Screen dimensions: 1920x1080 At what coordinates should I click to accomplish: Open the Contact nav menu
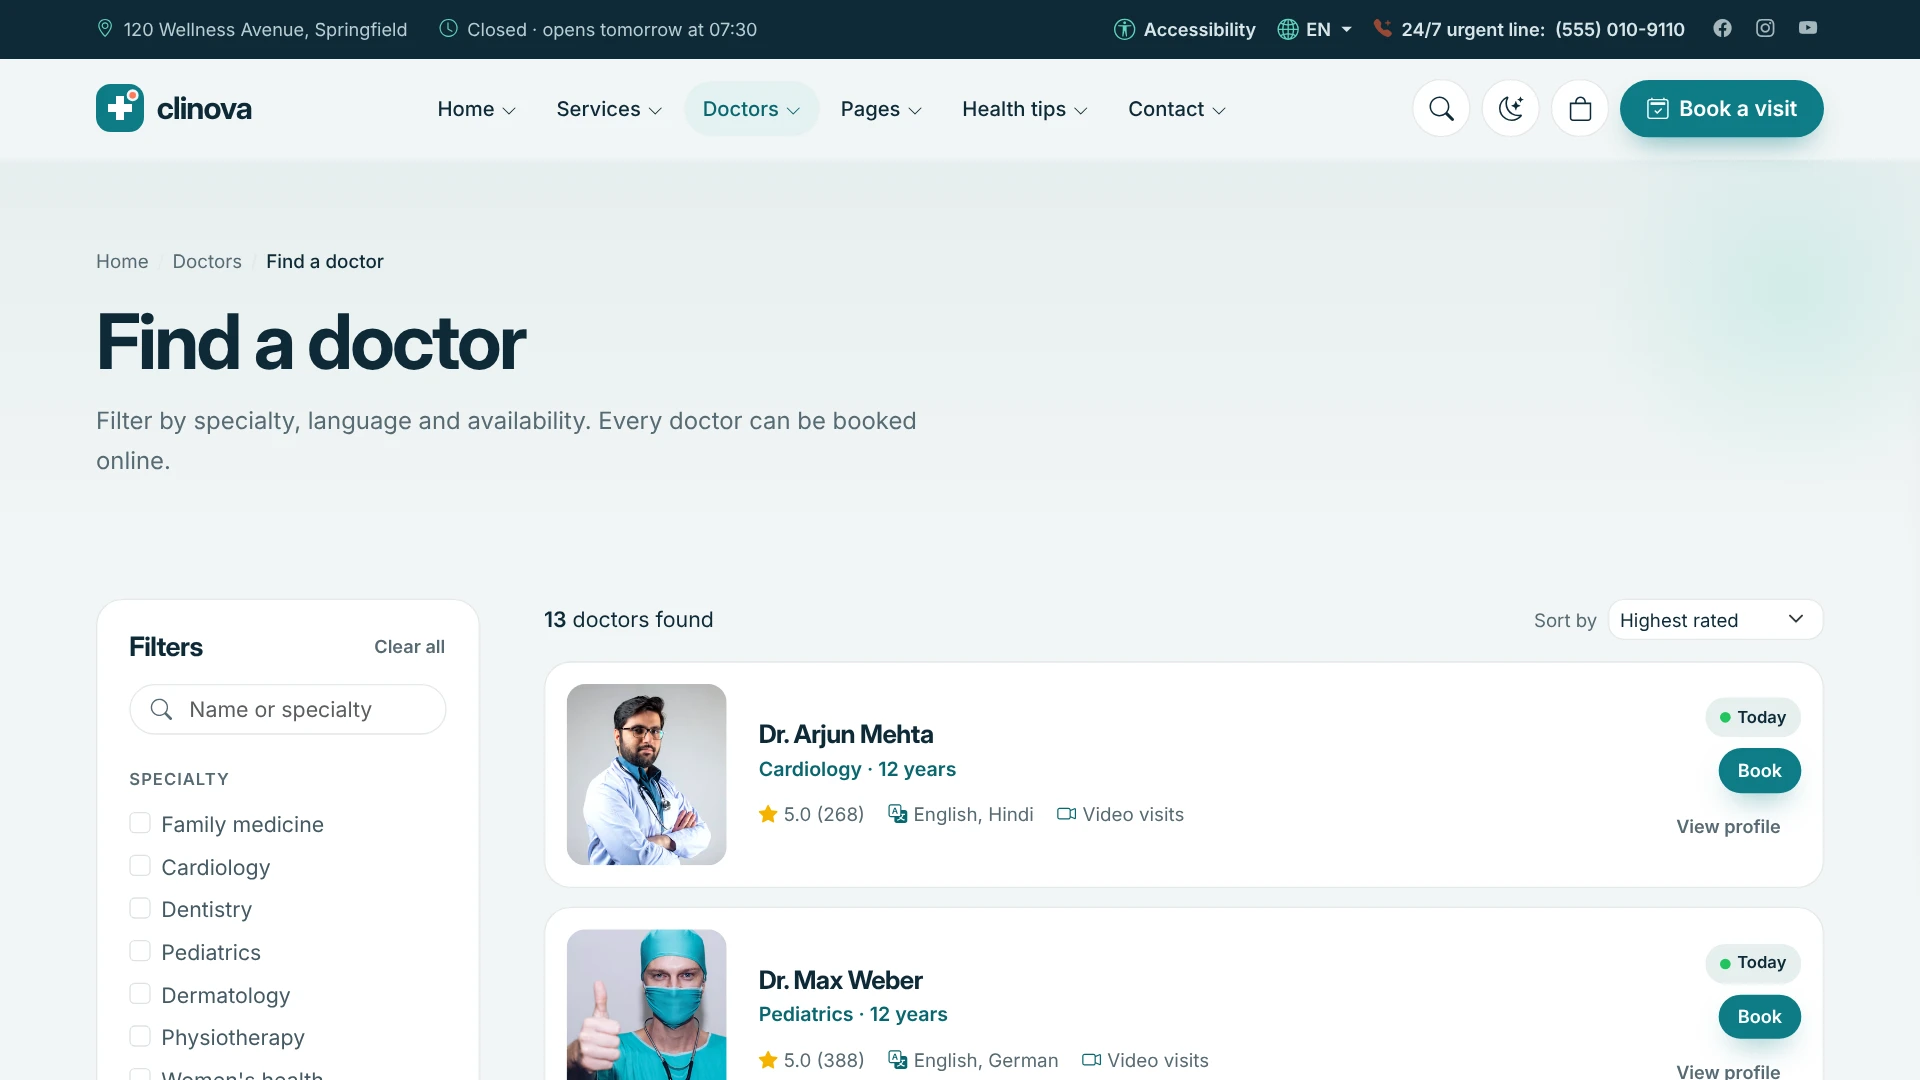pos(1176,109)
